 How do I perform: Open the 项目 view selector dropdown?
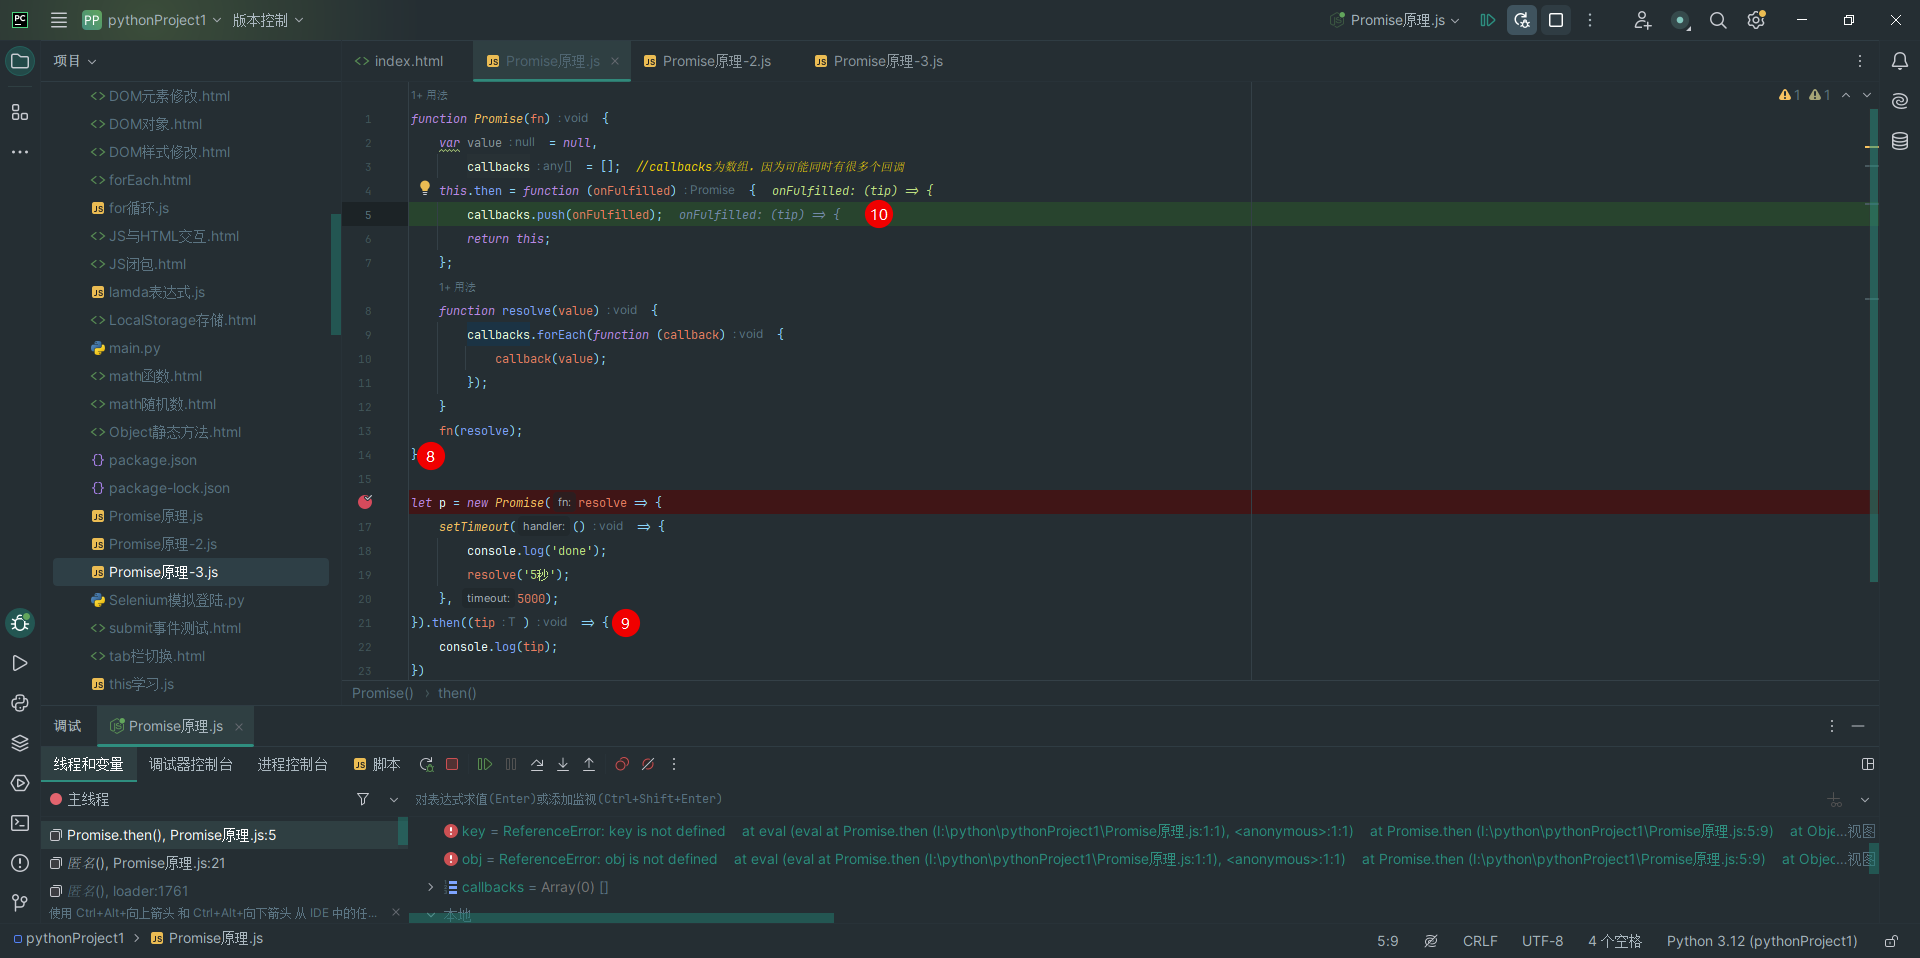[x=75, y=61]
